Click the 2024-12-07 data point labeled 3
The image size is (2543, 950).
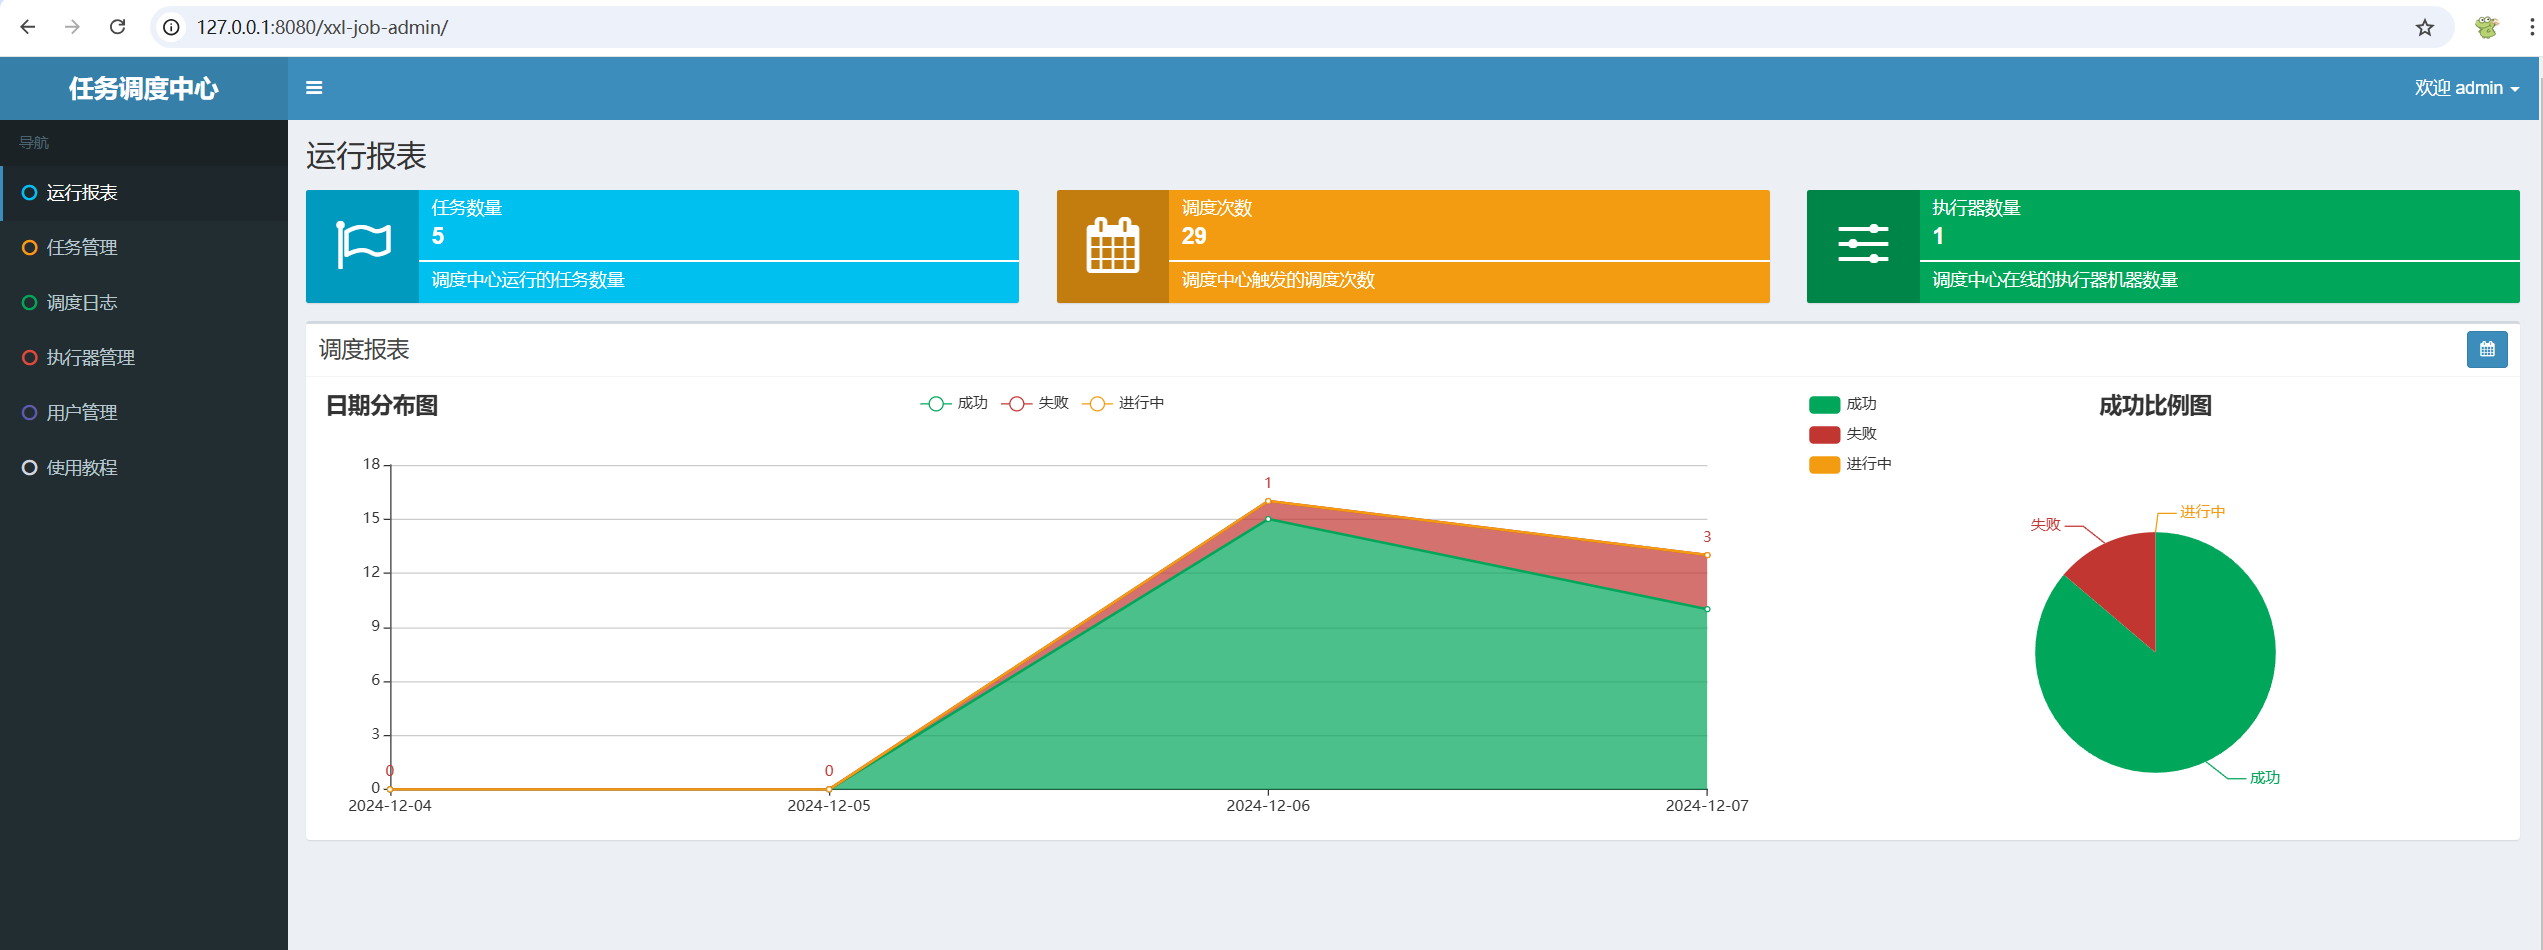pyautogui.click(x=1707, y=555)
